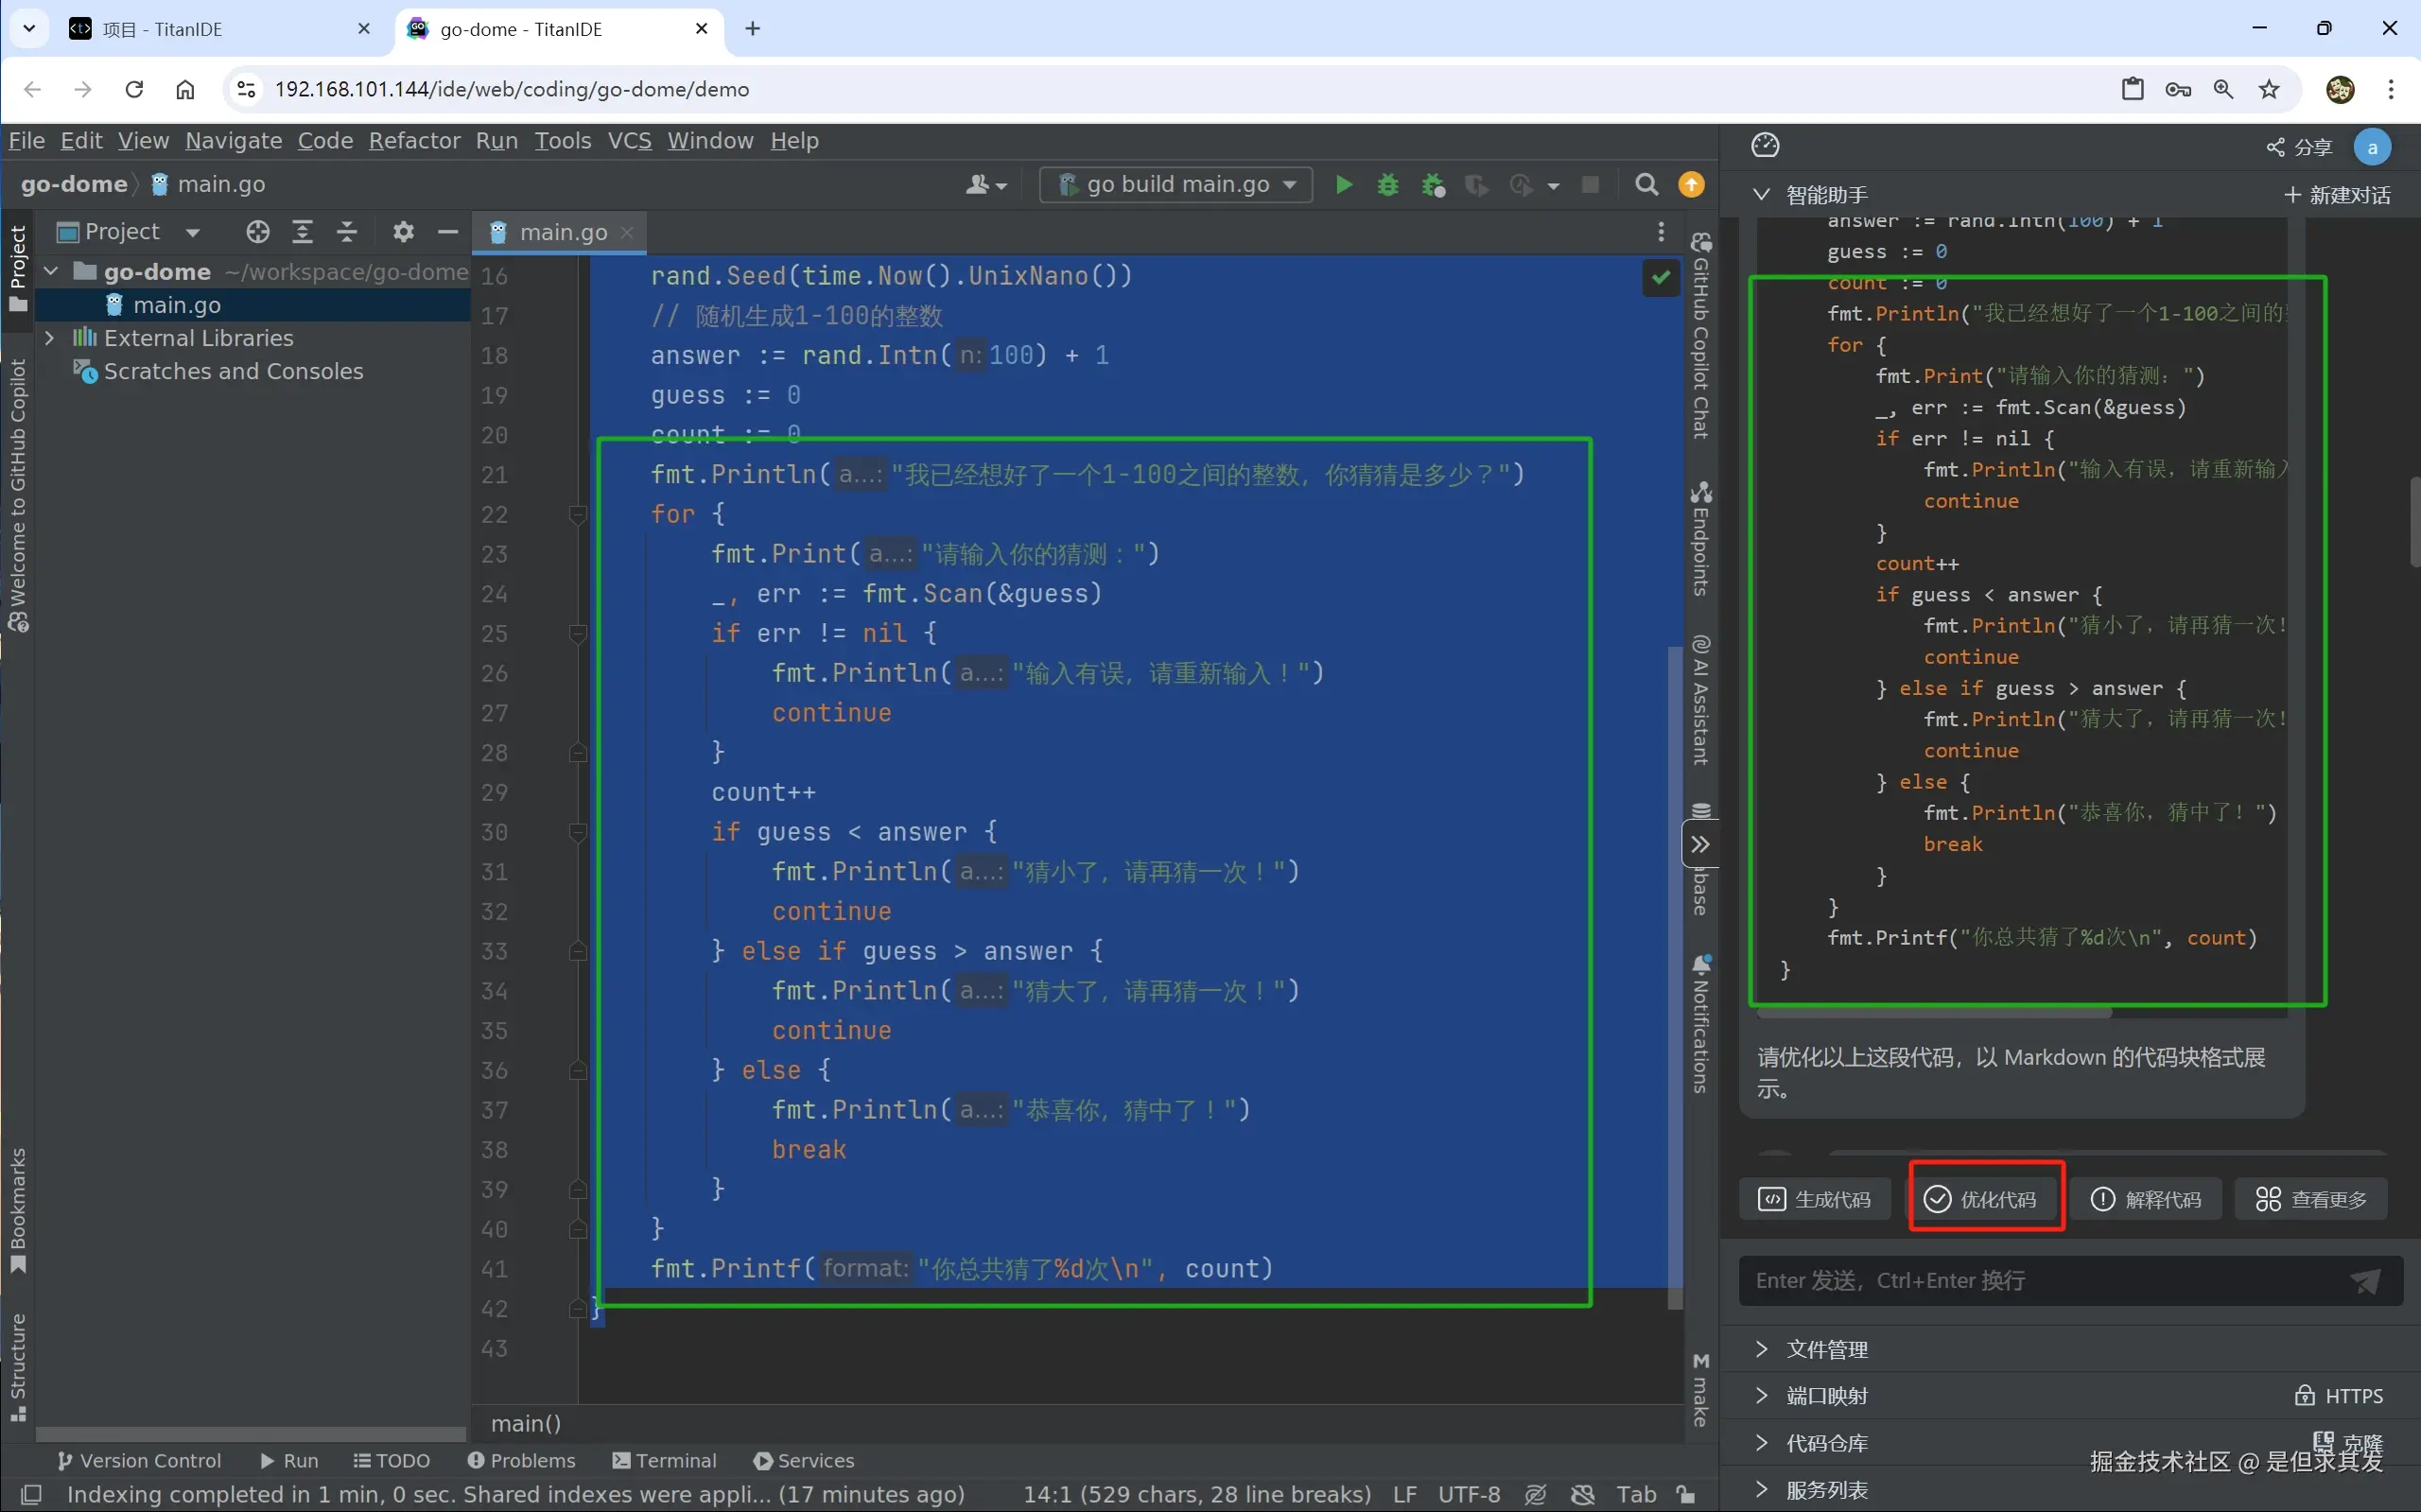Toggle read-only lock in status bar

coord(1686,1494)
